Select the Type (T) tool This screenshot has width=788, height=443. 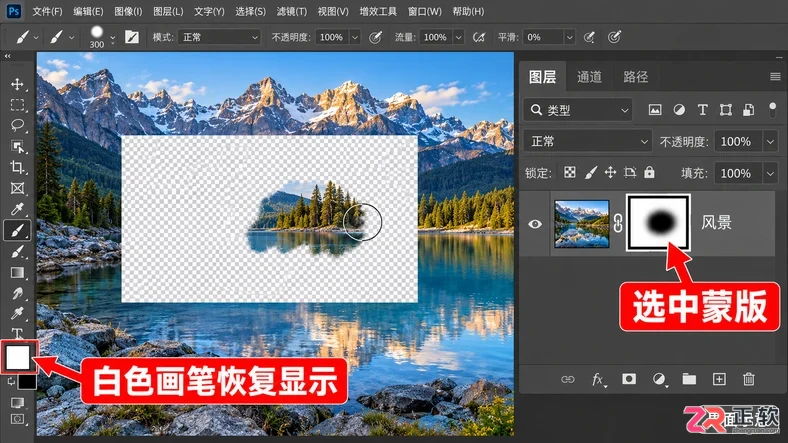coord(17,333)
